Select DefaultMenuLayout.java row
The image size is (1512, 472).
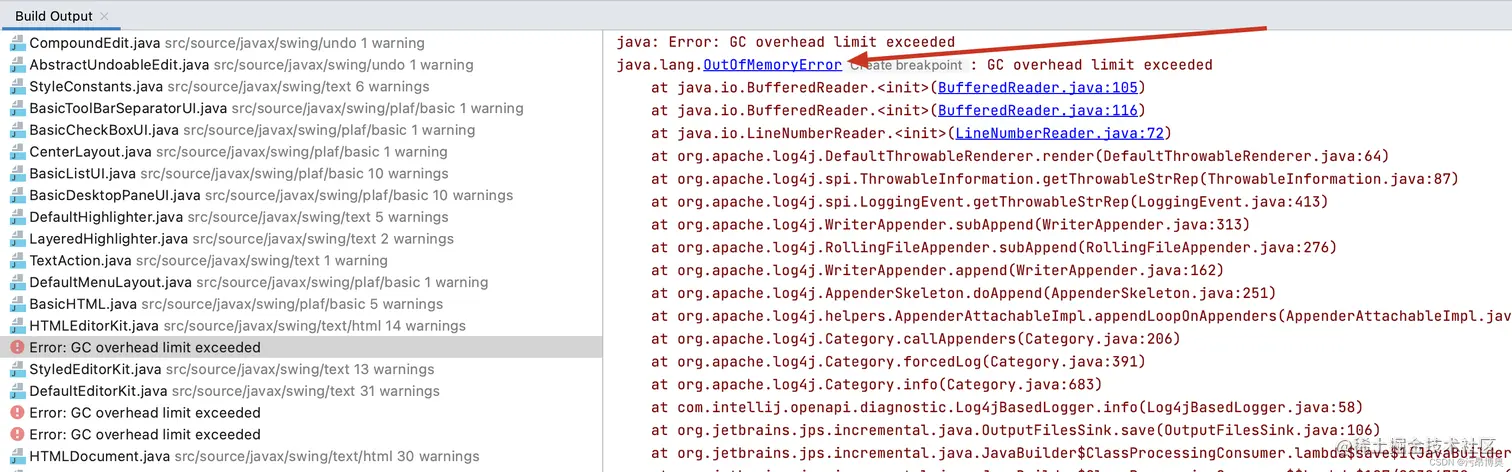302,282
